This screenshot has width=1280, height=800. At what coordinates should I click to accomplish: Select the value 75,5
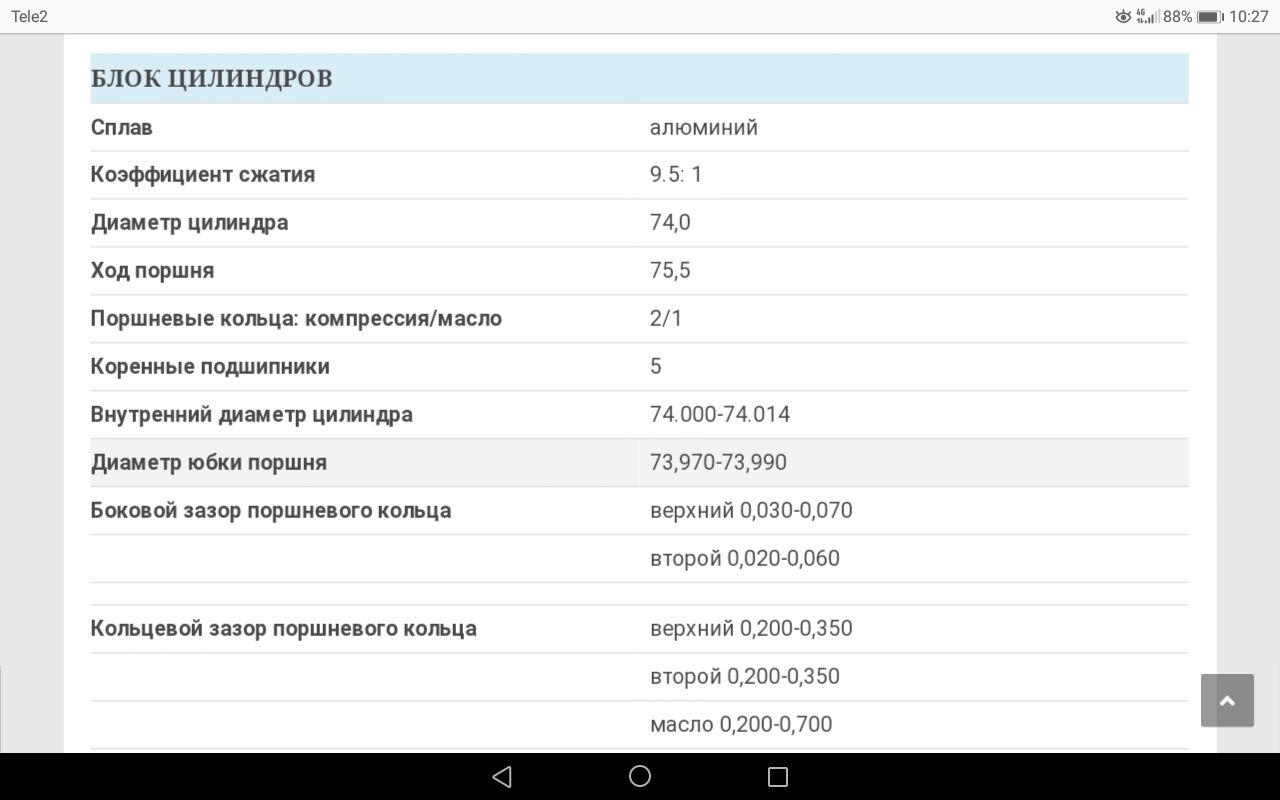(x=670, y=270)
